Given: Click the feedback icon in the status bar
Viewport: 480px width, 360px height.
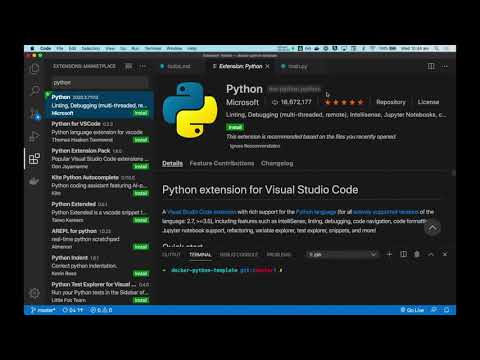Looking at the screenshot, I should point(434,310).
